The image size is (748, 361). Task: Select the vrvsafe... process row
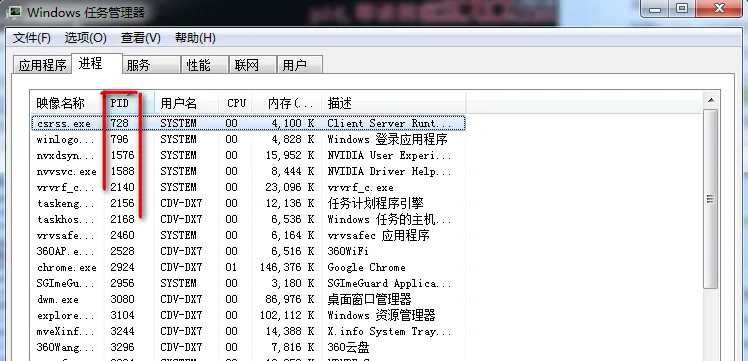click(248, 235)
